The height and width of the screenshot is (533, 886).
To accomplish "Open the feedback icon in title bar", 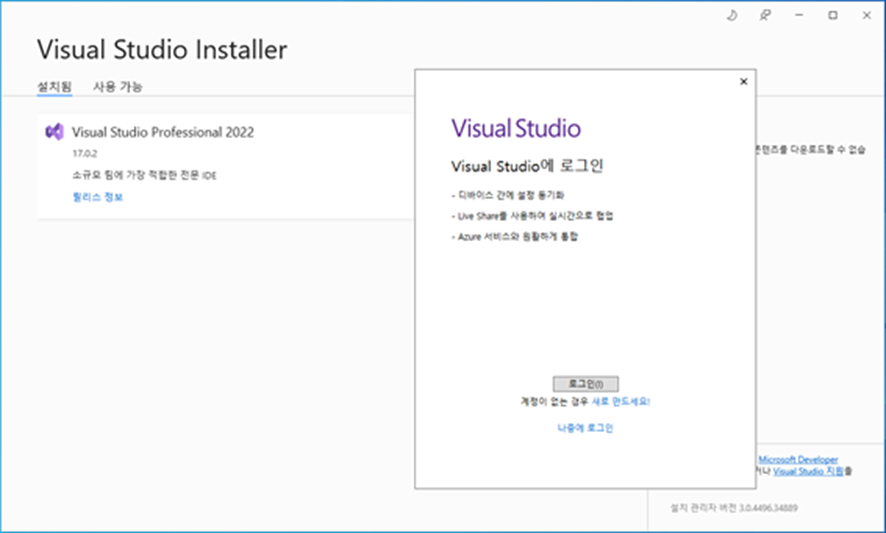I will 765,15.
